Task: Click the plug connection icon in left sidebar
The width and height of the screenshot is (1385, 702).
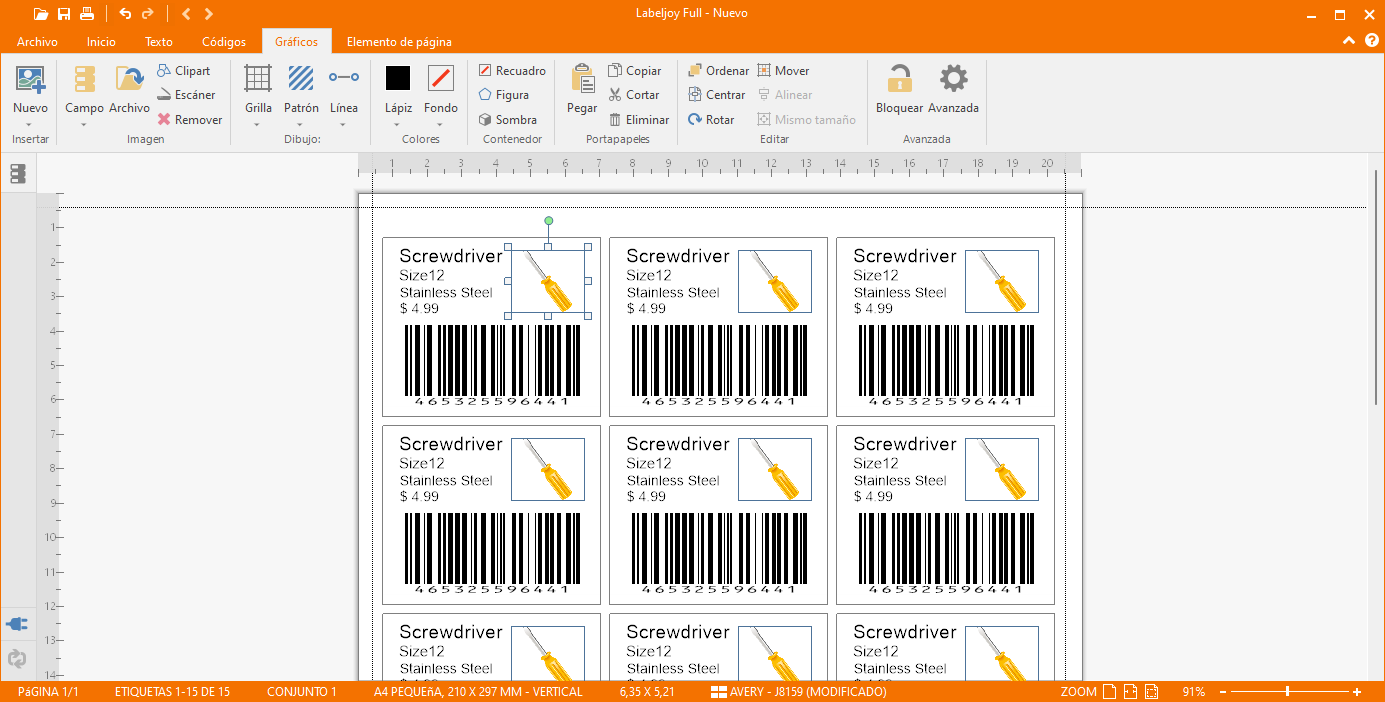Action: coord(18,624)
